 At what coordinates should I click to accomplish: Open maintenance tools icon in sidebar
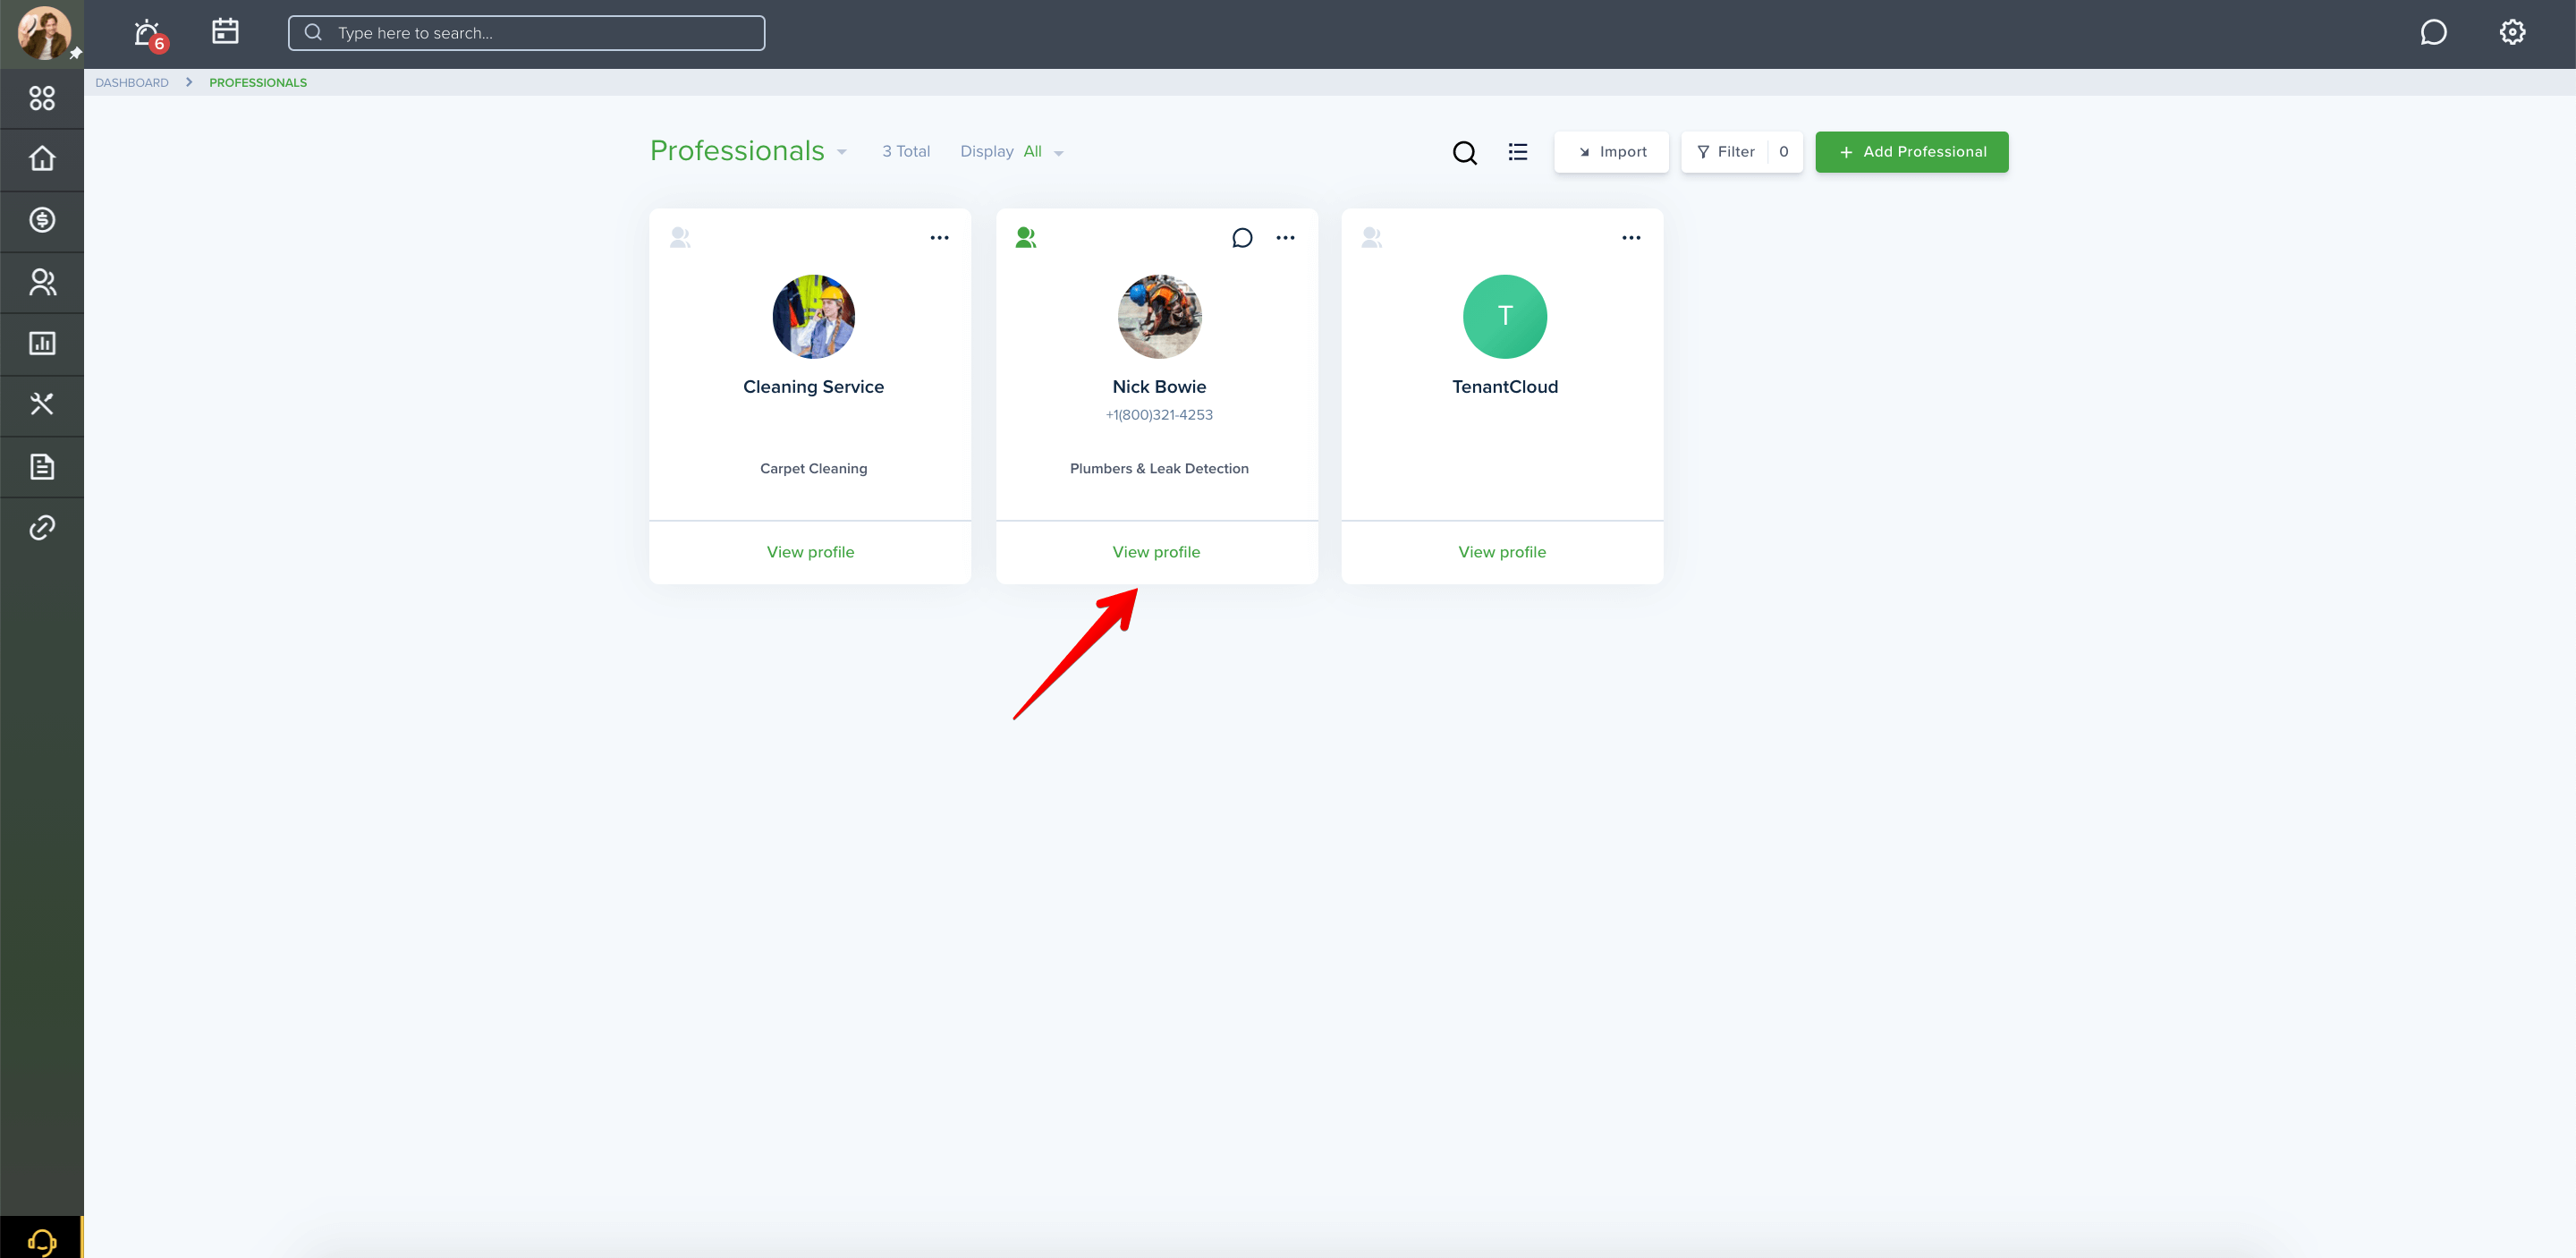(x=42, y=405)
